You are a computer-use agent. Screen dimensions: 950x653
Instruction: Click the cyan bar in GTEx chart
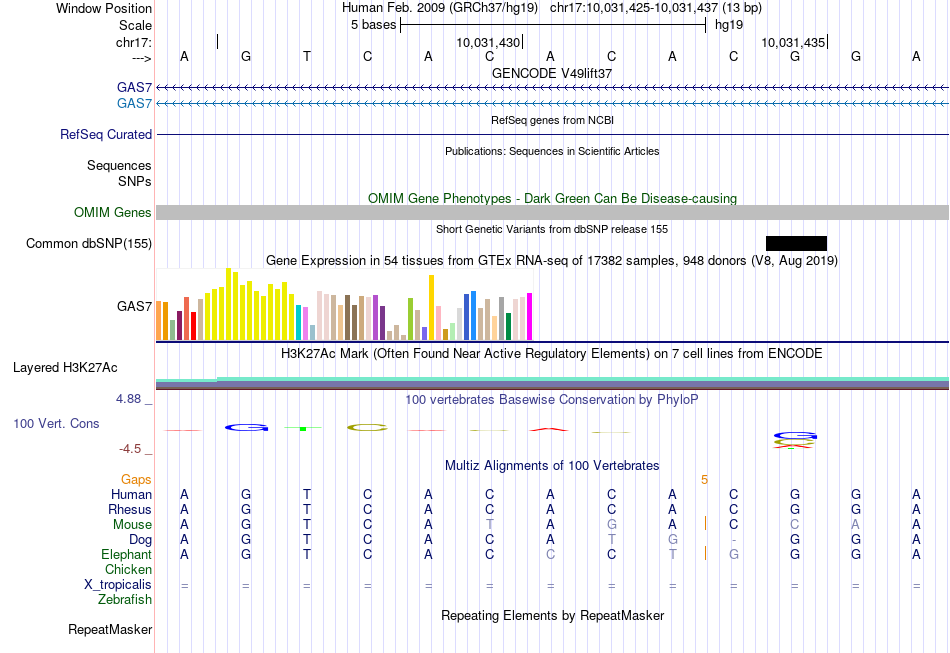click(x=298, y=323)
